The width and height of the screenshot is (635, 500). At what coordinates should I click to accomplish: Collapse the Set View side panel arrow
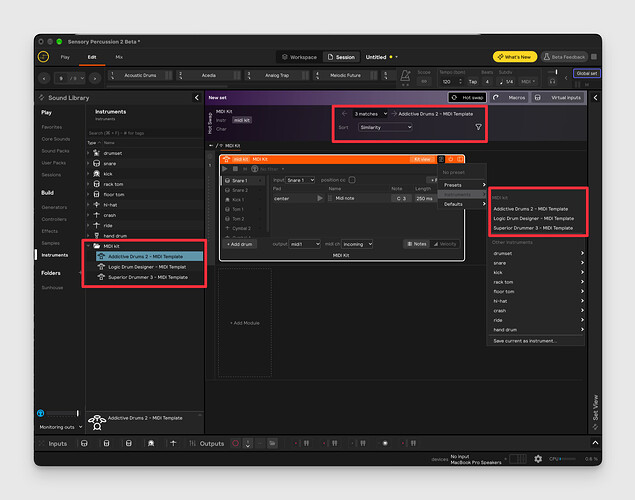tap(595, 98)
